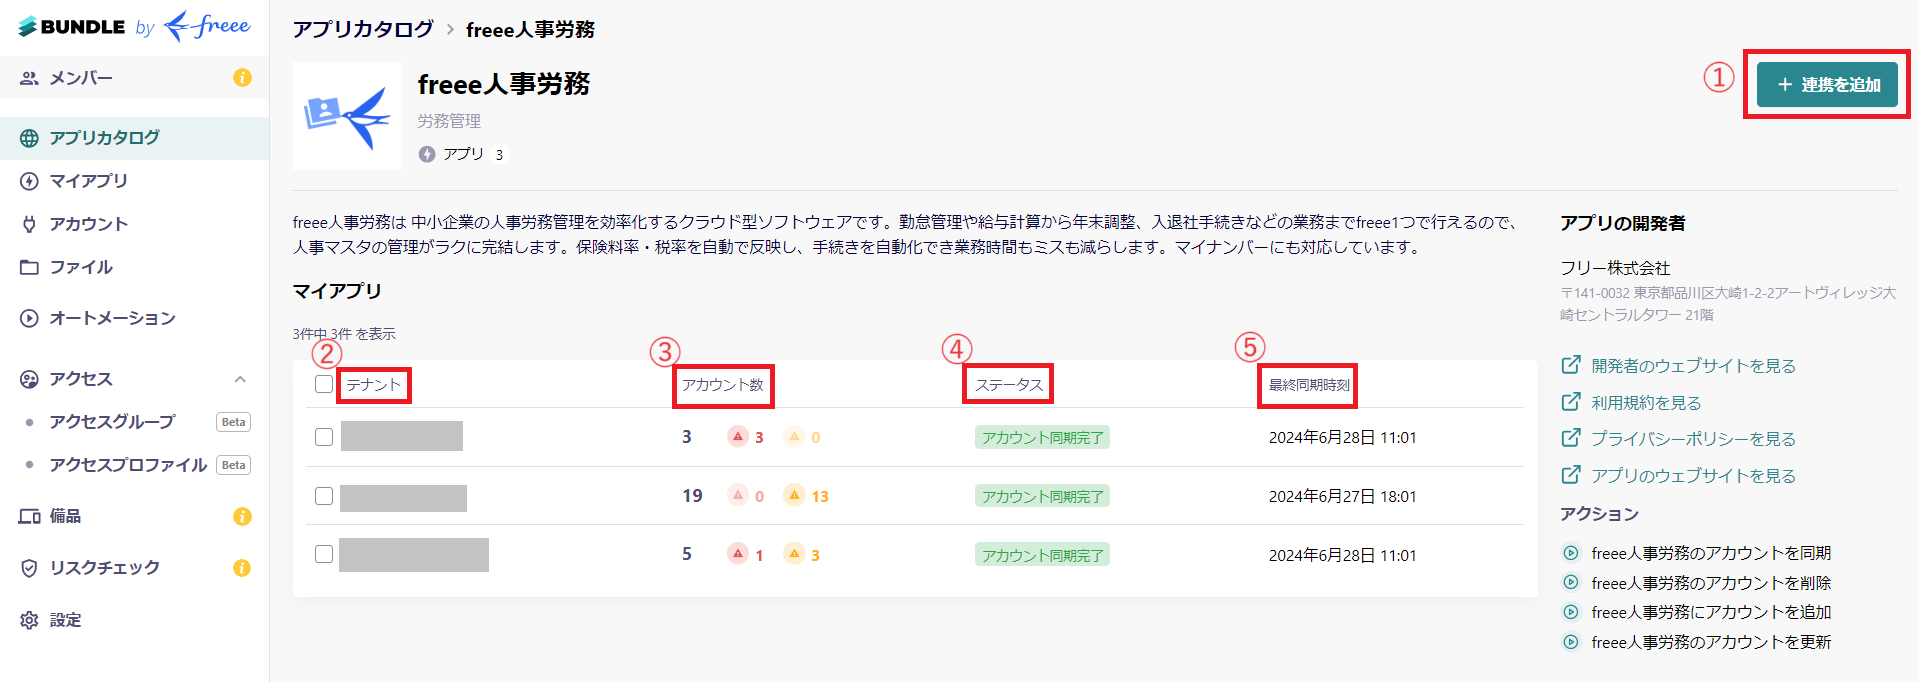Click the info badge next to 備品

(x=242, y=516)
